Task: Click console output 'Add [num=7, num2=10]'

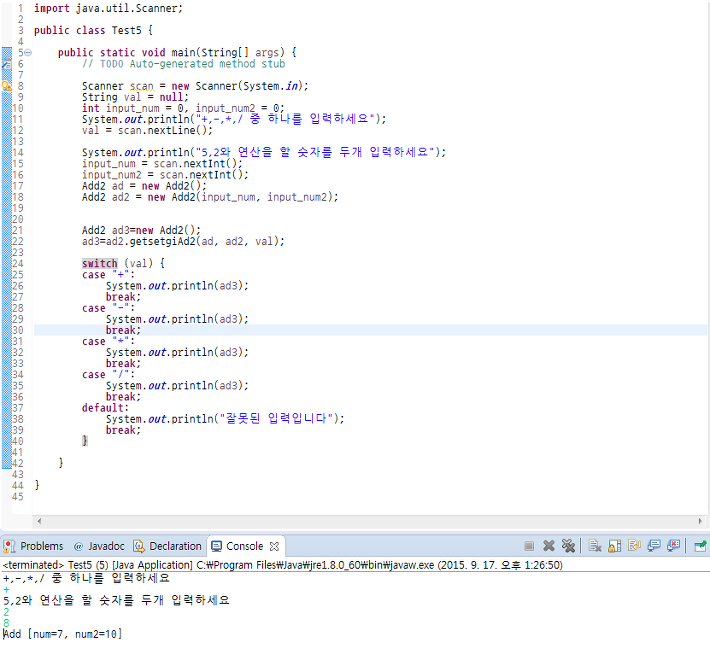Action: pyautogui.click(x=62, y=634)
